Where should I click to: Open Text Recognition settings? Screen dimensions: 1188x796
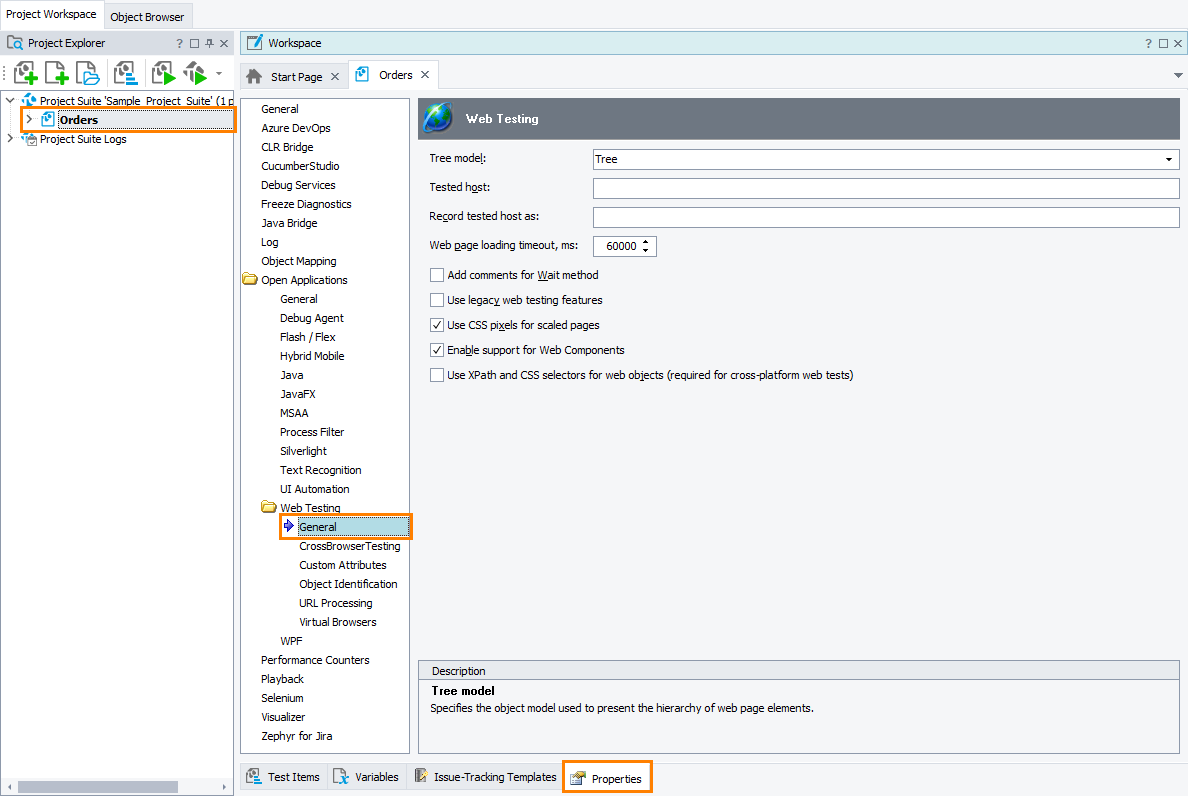click(x=320, y=470)
